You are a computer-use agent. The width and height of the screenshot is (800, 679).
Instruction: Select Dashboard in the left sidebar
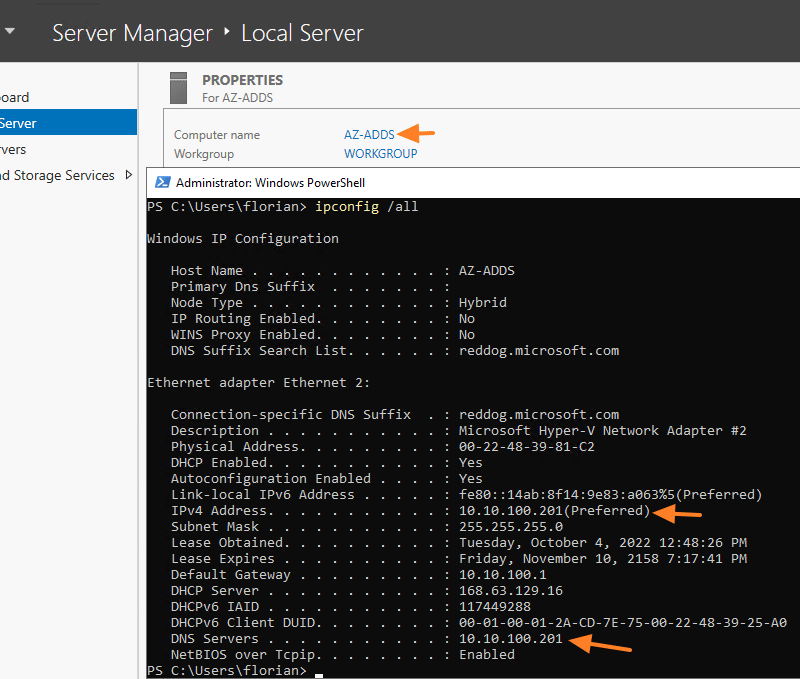click(x=14, y=97)
